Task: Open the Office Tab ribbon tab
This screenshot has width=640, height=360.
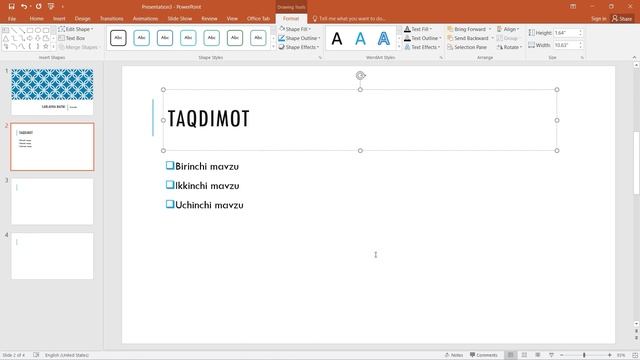Action: [x=258, y=18]
